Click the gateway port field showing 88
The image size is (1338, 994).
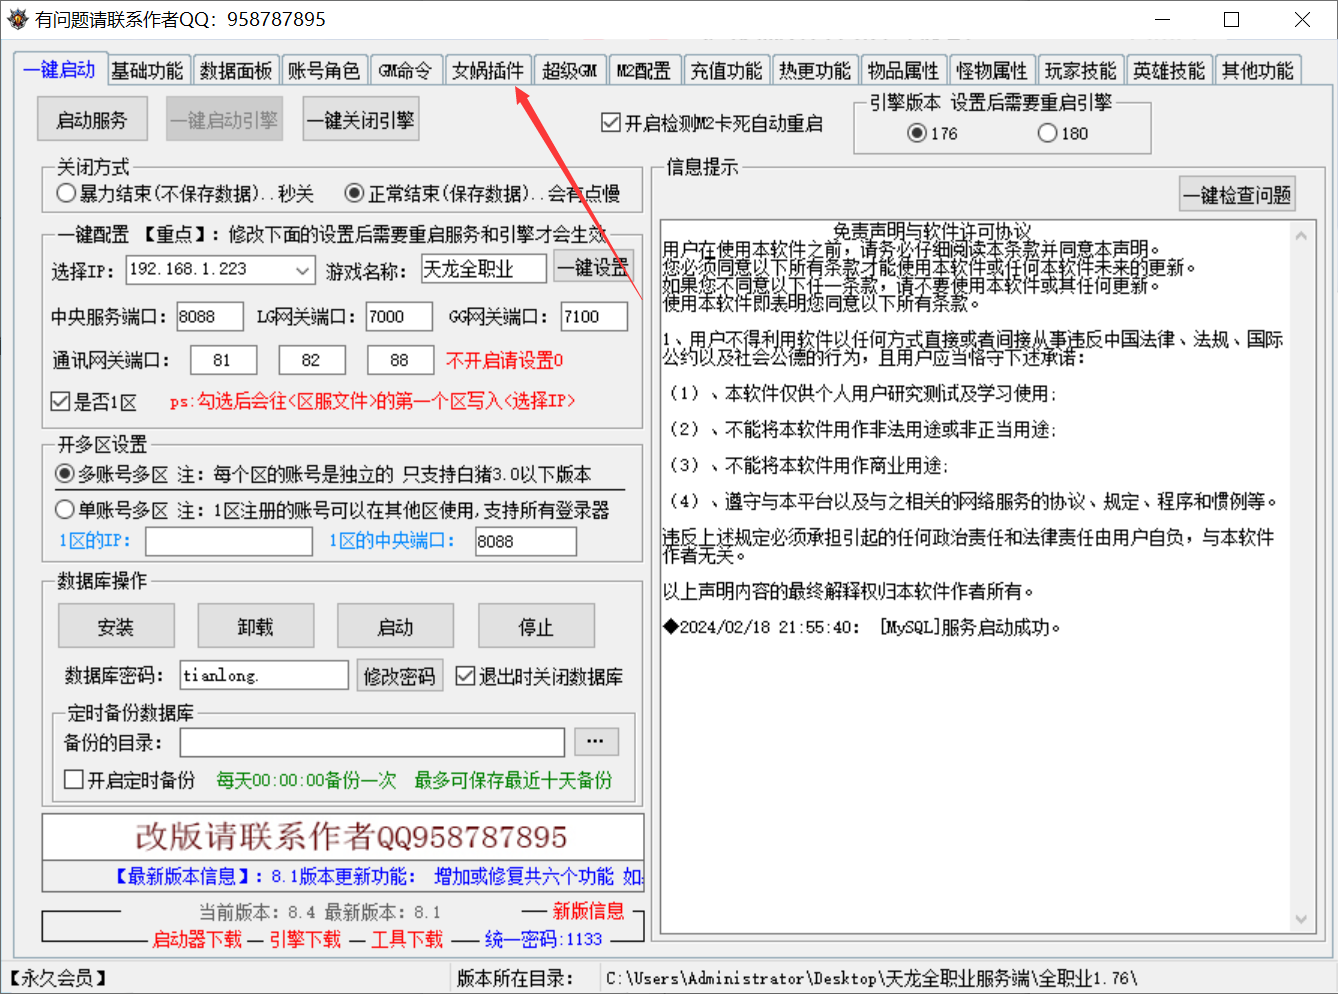point(400,360)
